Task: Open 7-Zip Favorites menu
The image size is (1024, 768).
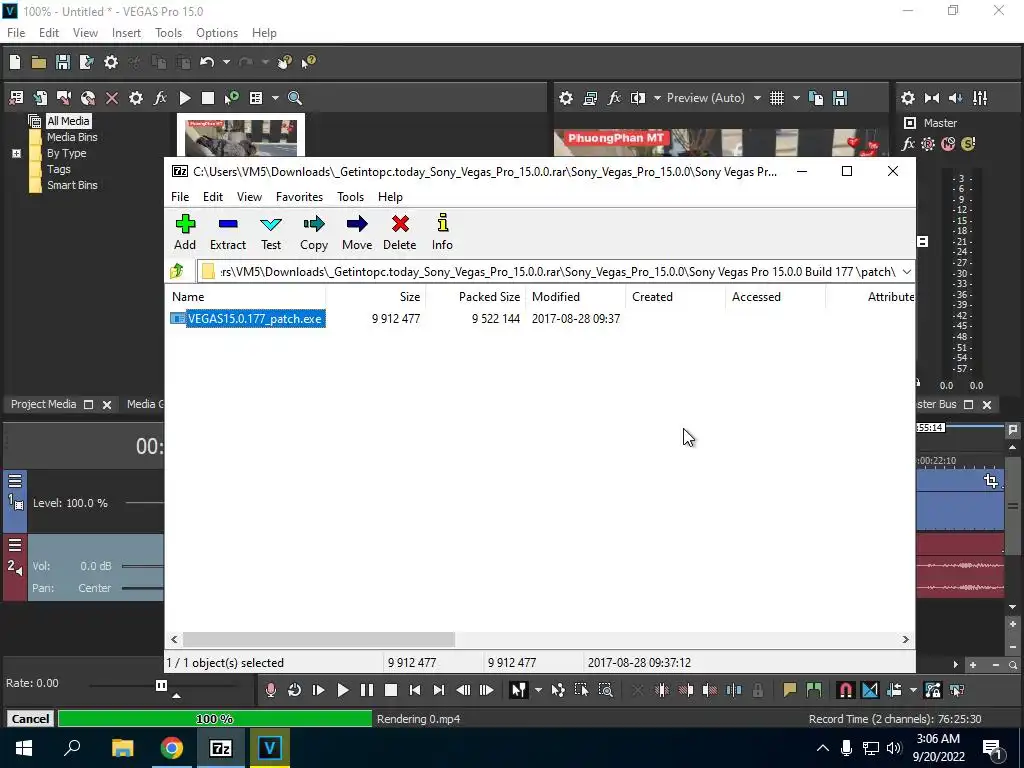Action: (x=299, y=197)
